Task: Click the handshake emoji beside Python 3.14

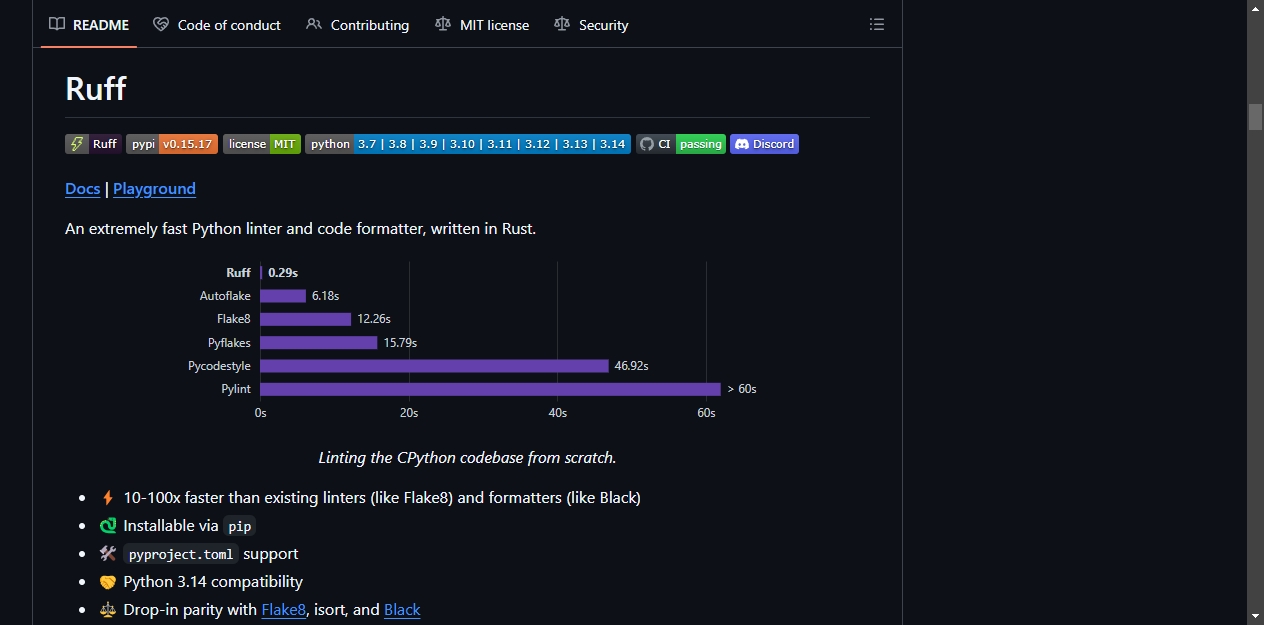Action: [x=108, y=581]
